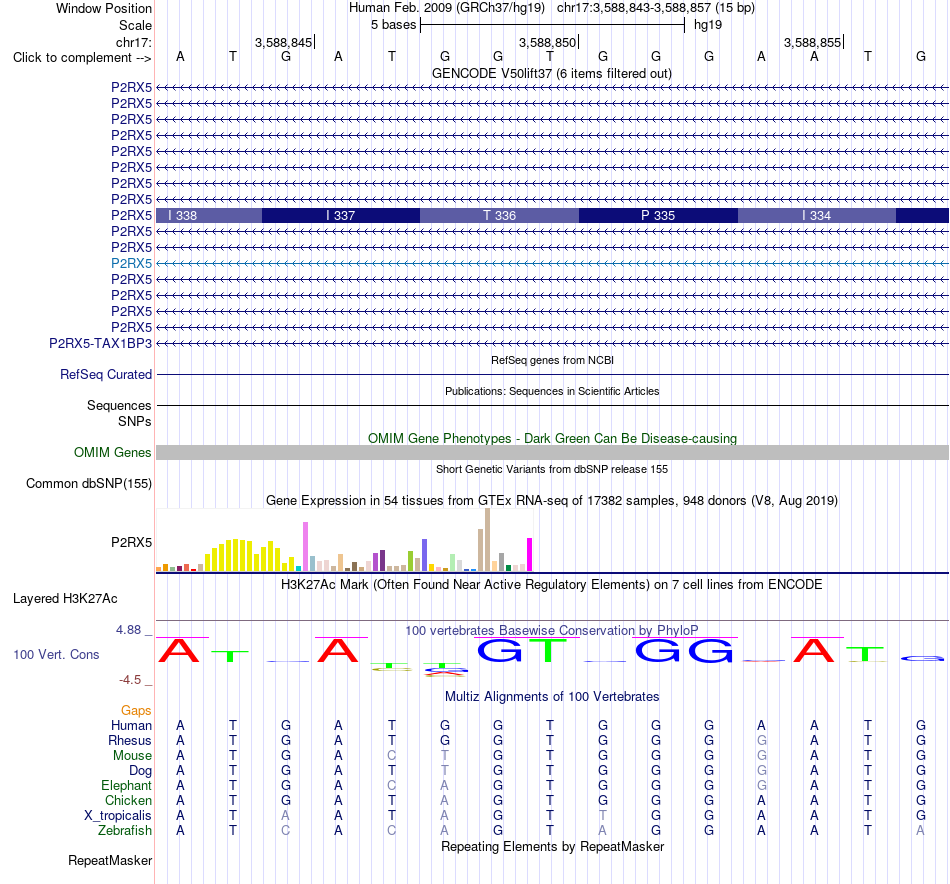Click the 'Click to complement -->' label
The height and width of the screenshot is (884, 950).
point(82,58)
